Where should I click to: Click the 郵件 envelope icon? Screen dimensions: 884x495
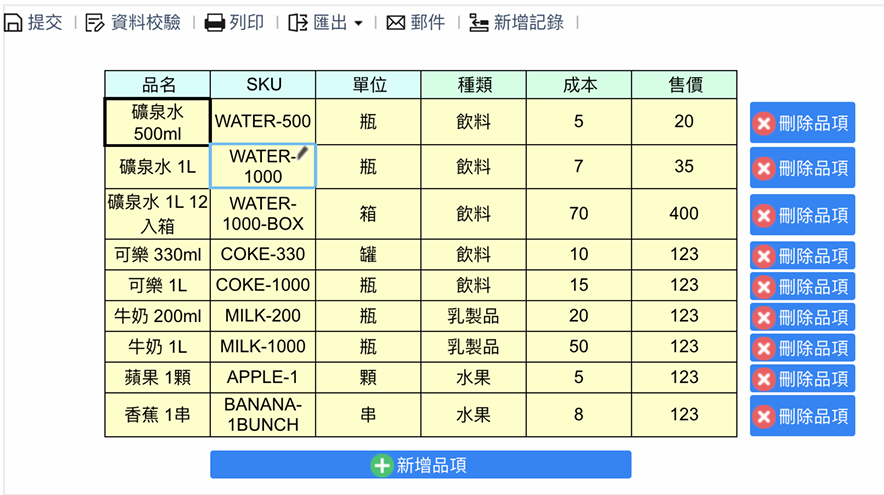pos(396,23)
